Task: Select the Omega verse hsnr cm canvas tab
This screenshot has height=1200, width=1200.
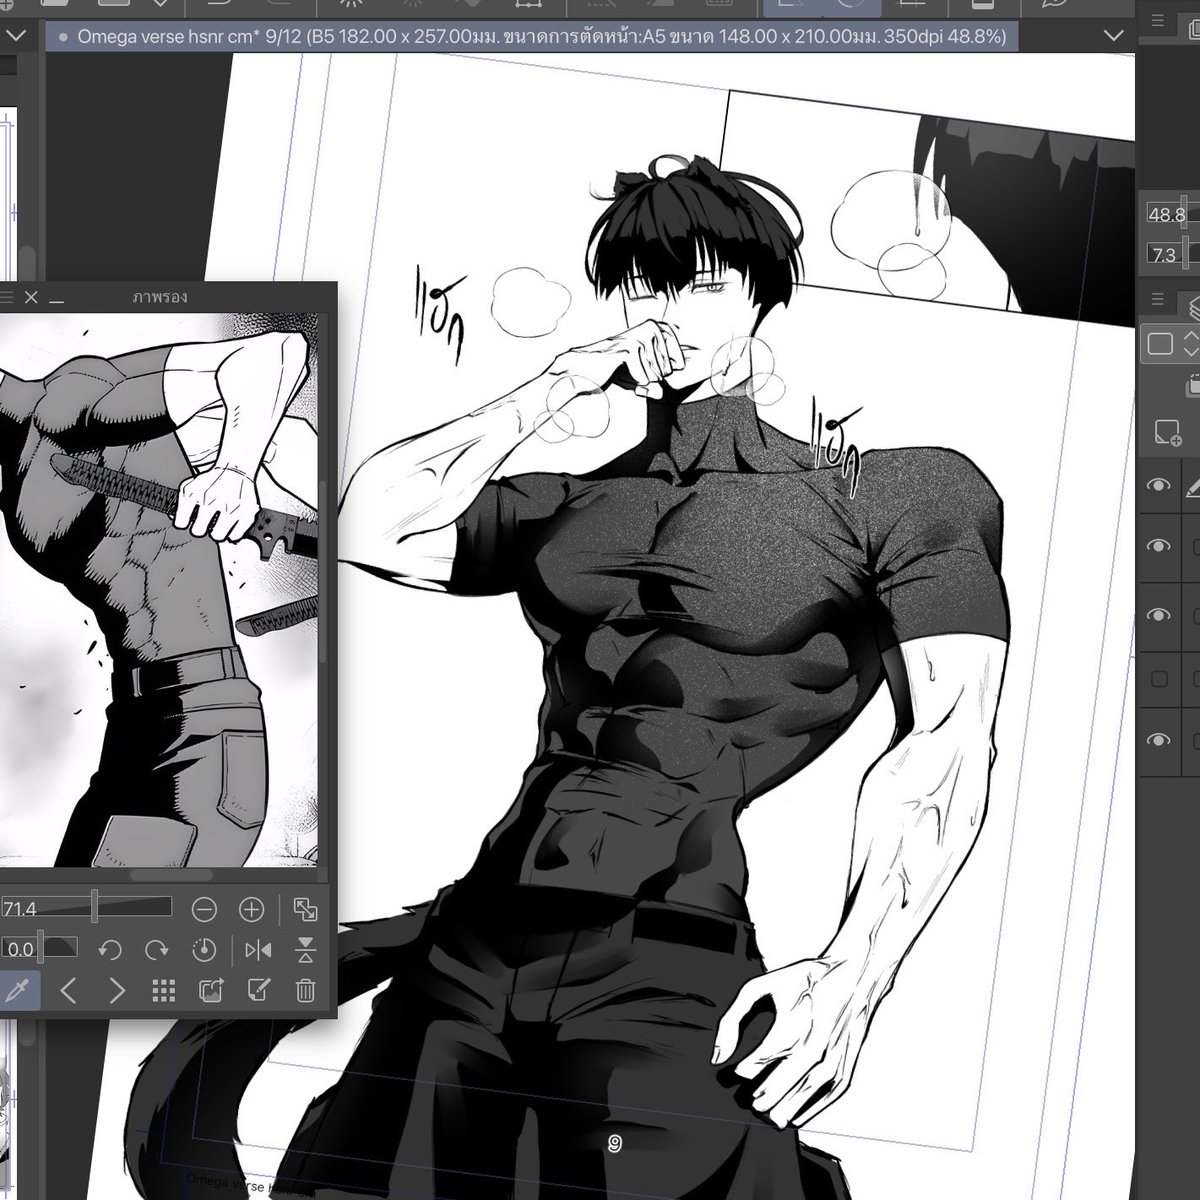Action: point(533,37)
